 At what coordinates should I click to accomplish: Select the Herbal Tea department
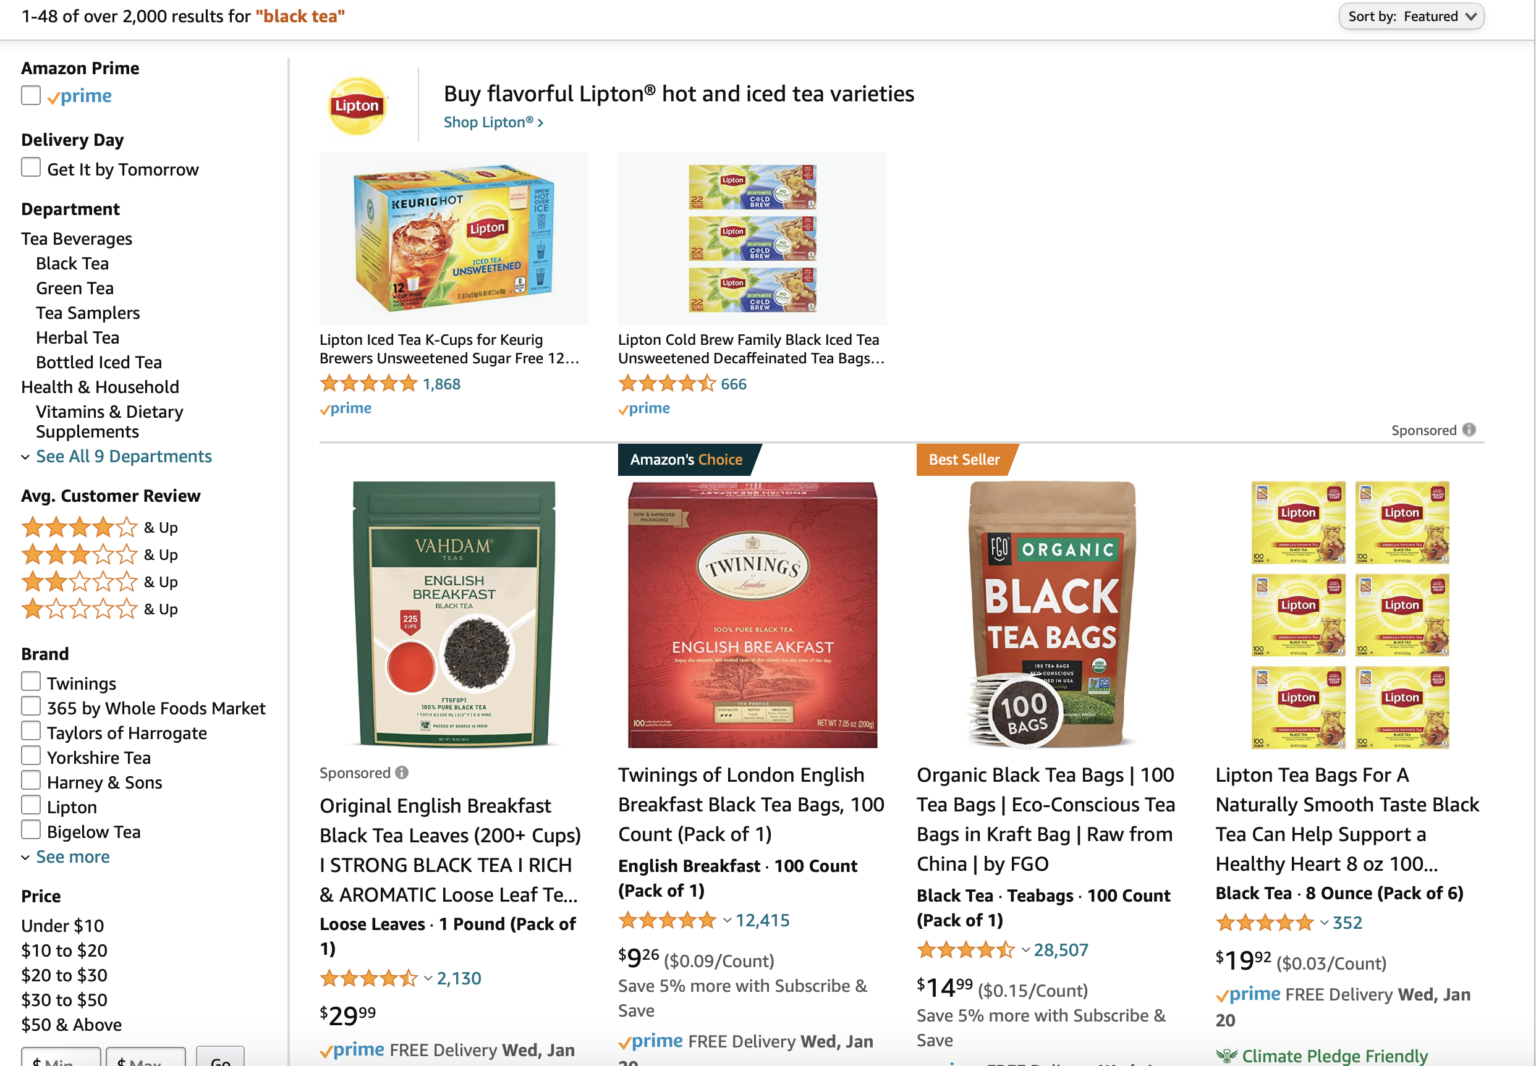tap(77, 337)
